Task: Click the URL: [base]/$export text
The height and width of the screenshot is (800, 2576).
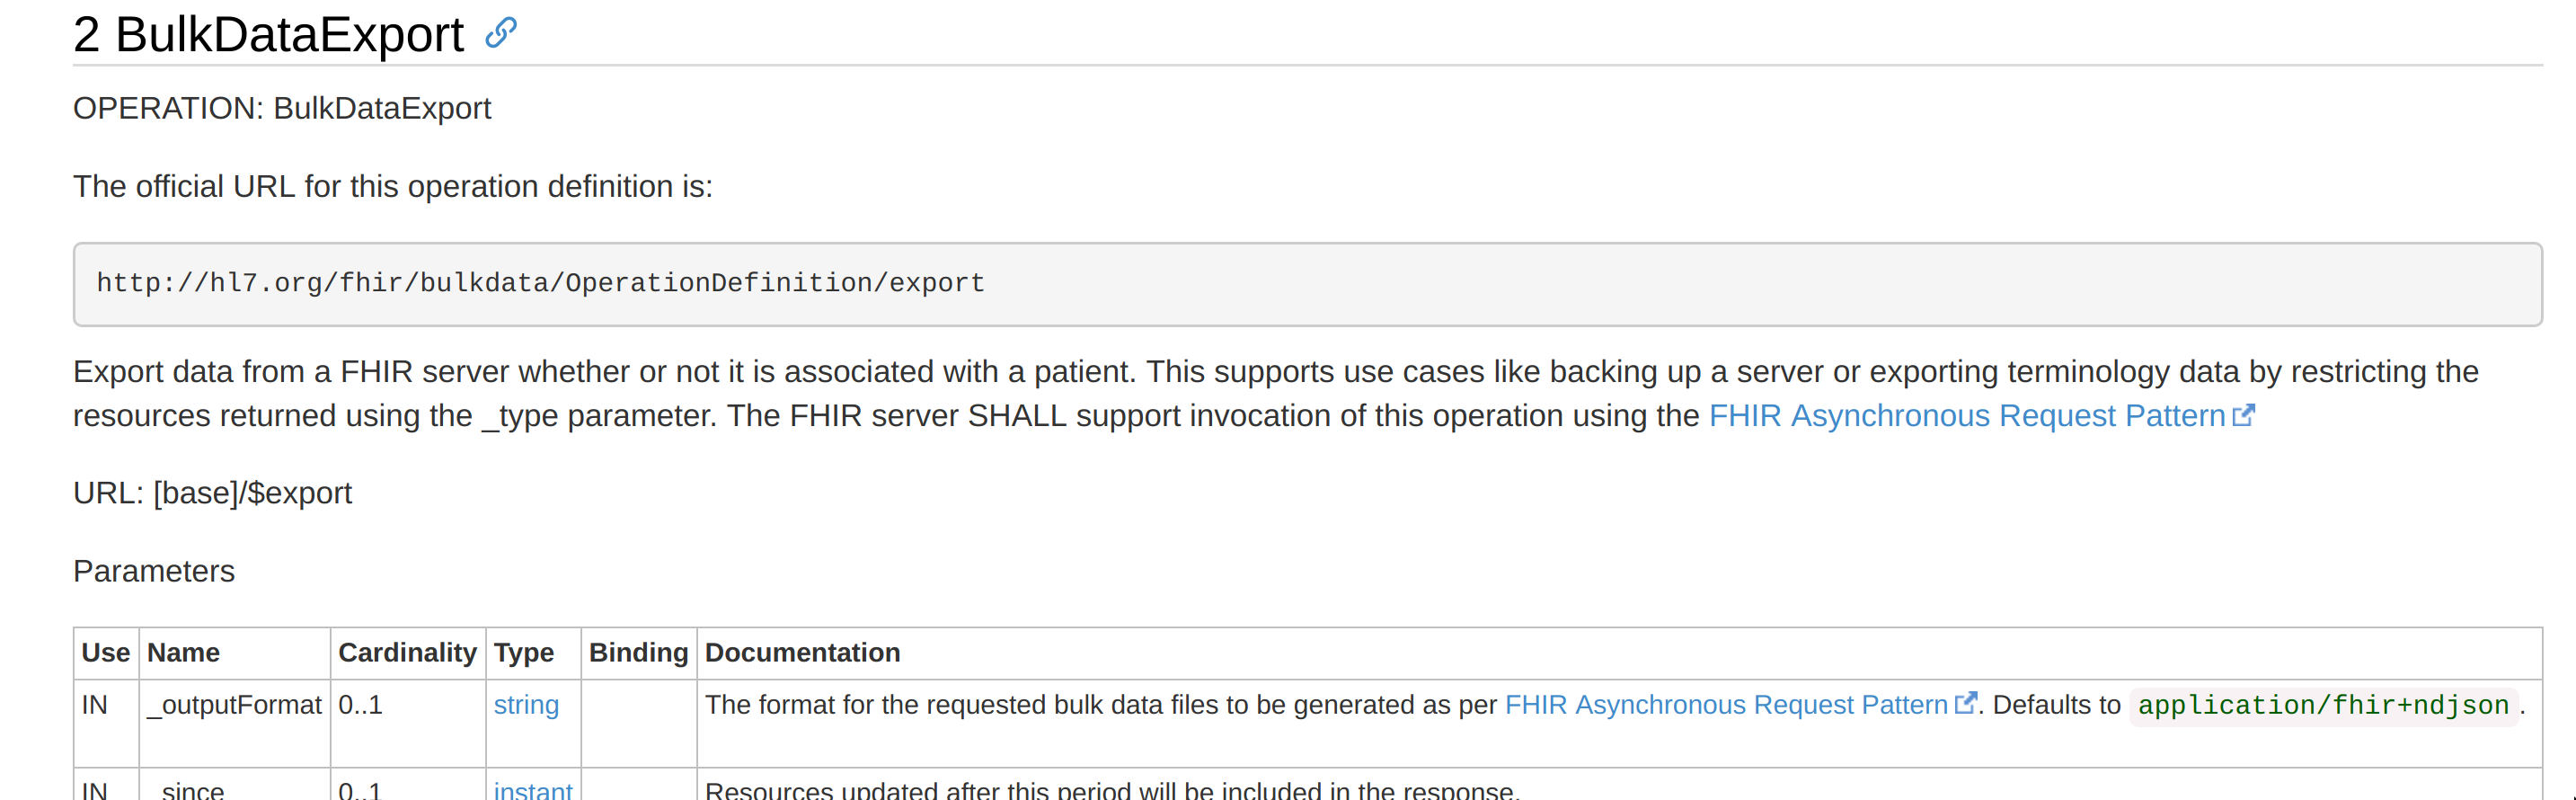Action: [212, 493]
